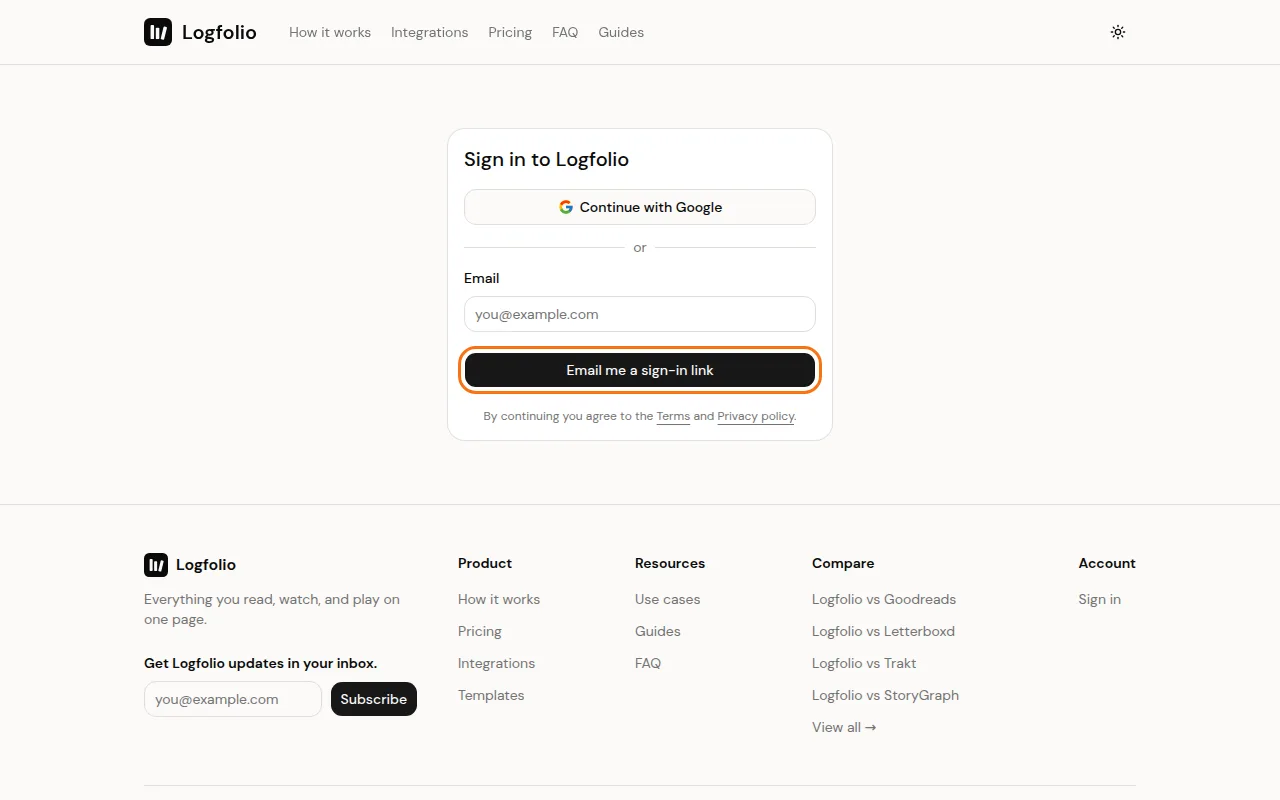This screenshot has width=1280, height=800.
Task: Open footer How it works link
Action: coord(499,599)
